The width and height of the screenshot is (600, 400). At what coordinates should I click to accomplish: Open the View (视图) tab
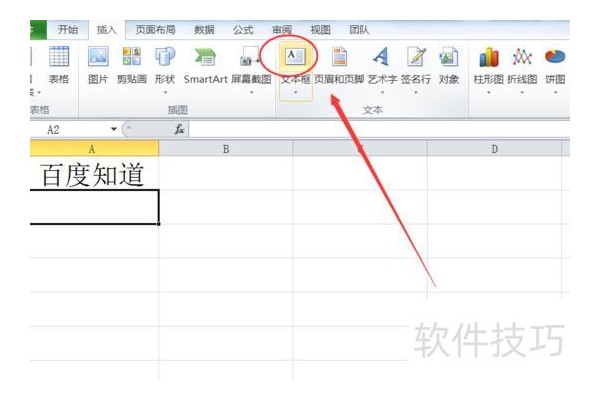[x=321, y=29]
